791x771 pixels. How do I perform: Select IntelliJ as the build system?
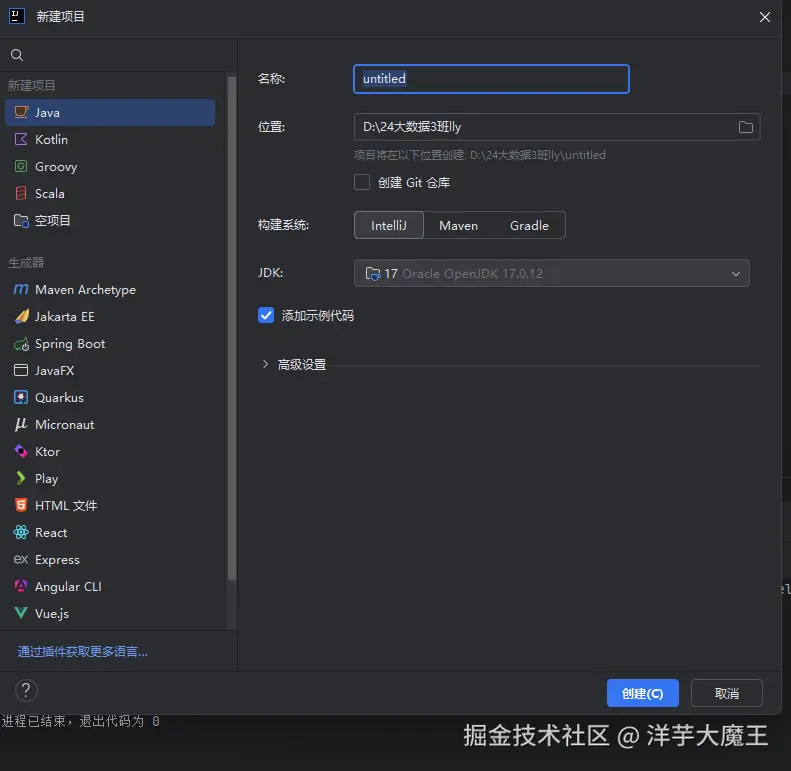point(388,226)
